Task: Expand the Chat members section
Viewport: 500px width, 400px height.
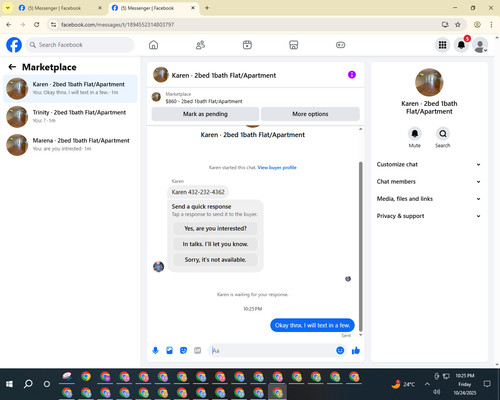Action: click(429, 182)
